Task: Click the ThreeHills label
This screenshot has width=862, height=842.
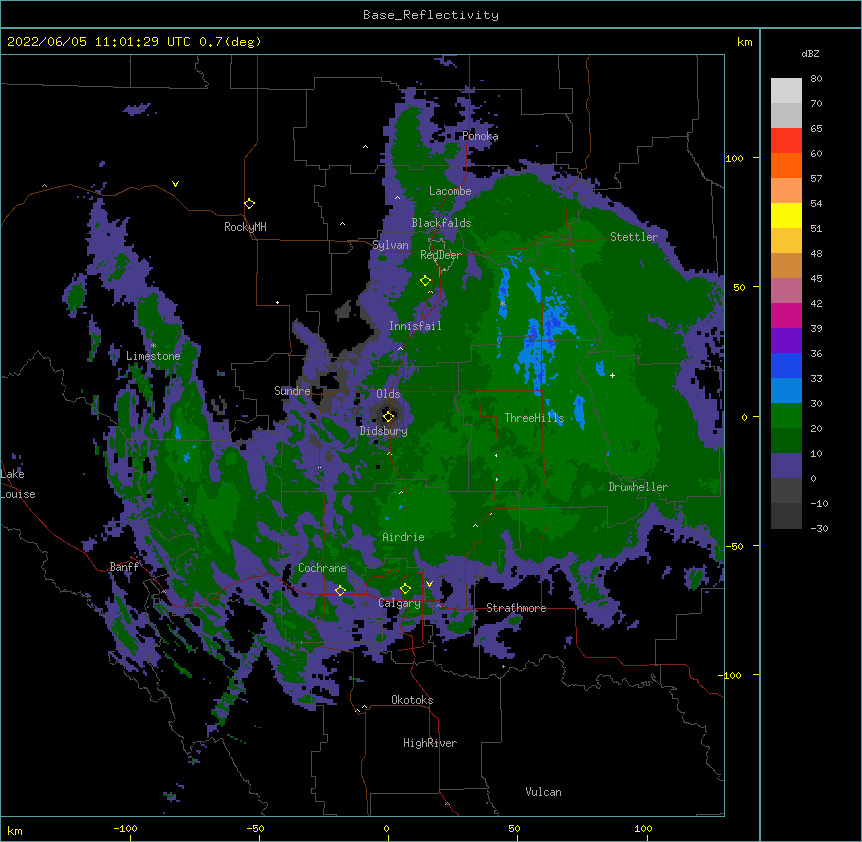Action: [x=534, y=418]
